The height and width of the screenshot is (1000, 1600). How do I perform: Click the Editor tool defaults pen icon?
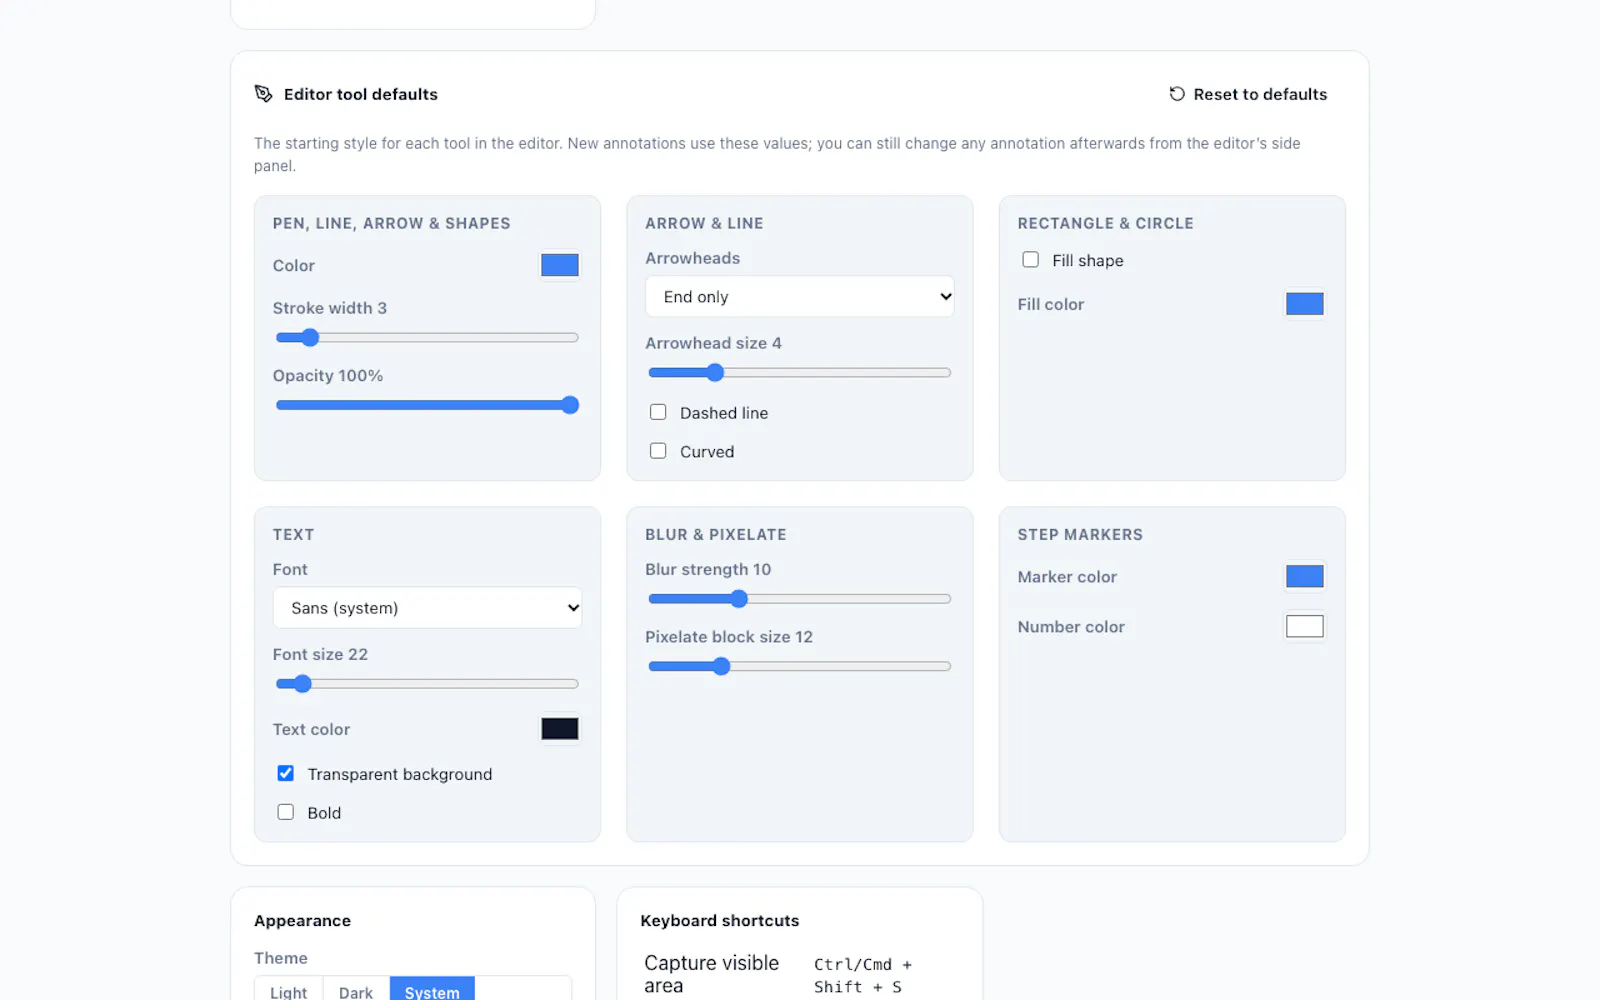tap(263, 94)
